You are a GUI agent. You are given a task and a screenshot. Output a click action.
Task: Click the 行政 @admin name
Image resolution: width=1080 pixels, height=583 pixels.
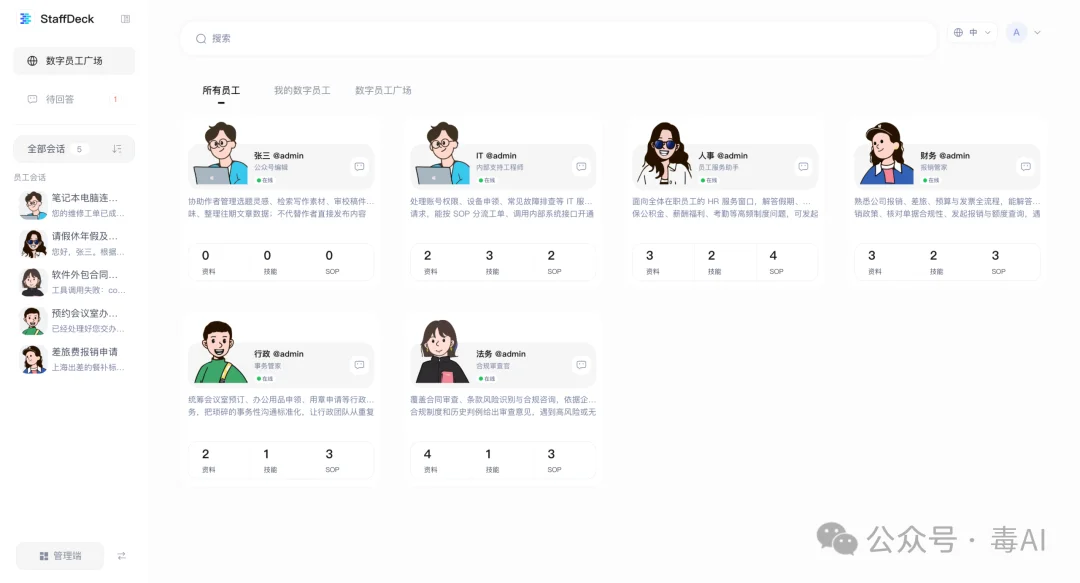278,354
